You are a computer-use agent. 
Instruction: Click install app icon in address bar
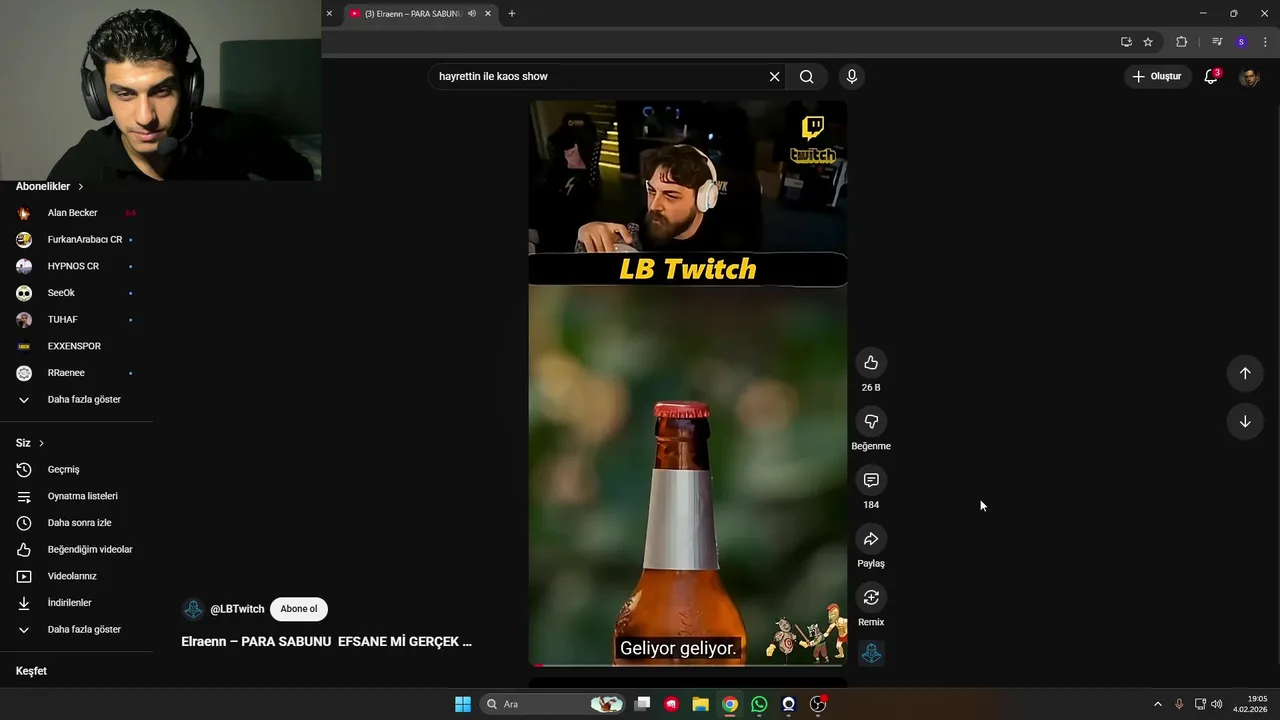1126,42
